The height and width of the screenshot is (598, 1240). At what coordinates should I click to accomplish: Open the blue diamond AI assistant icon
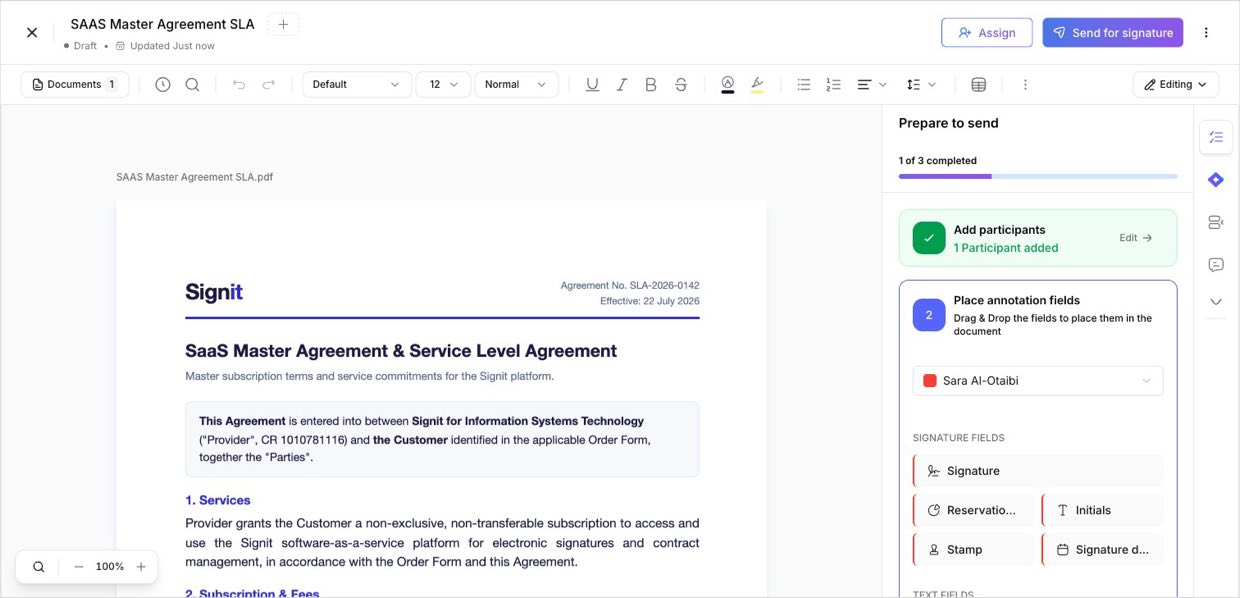pos(1216,180)
